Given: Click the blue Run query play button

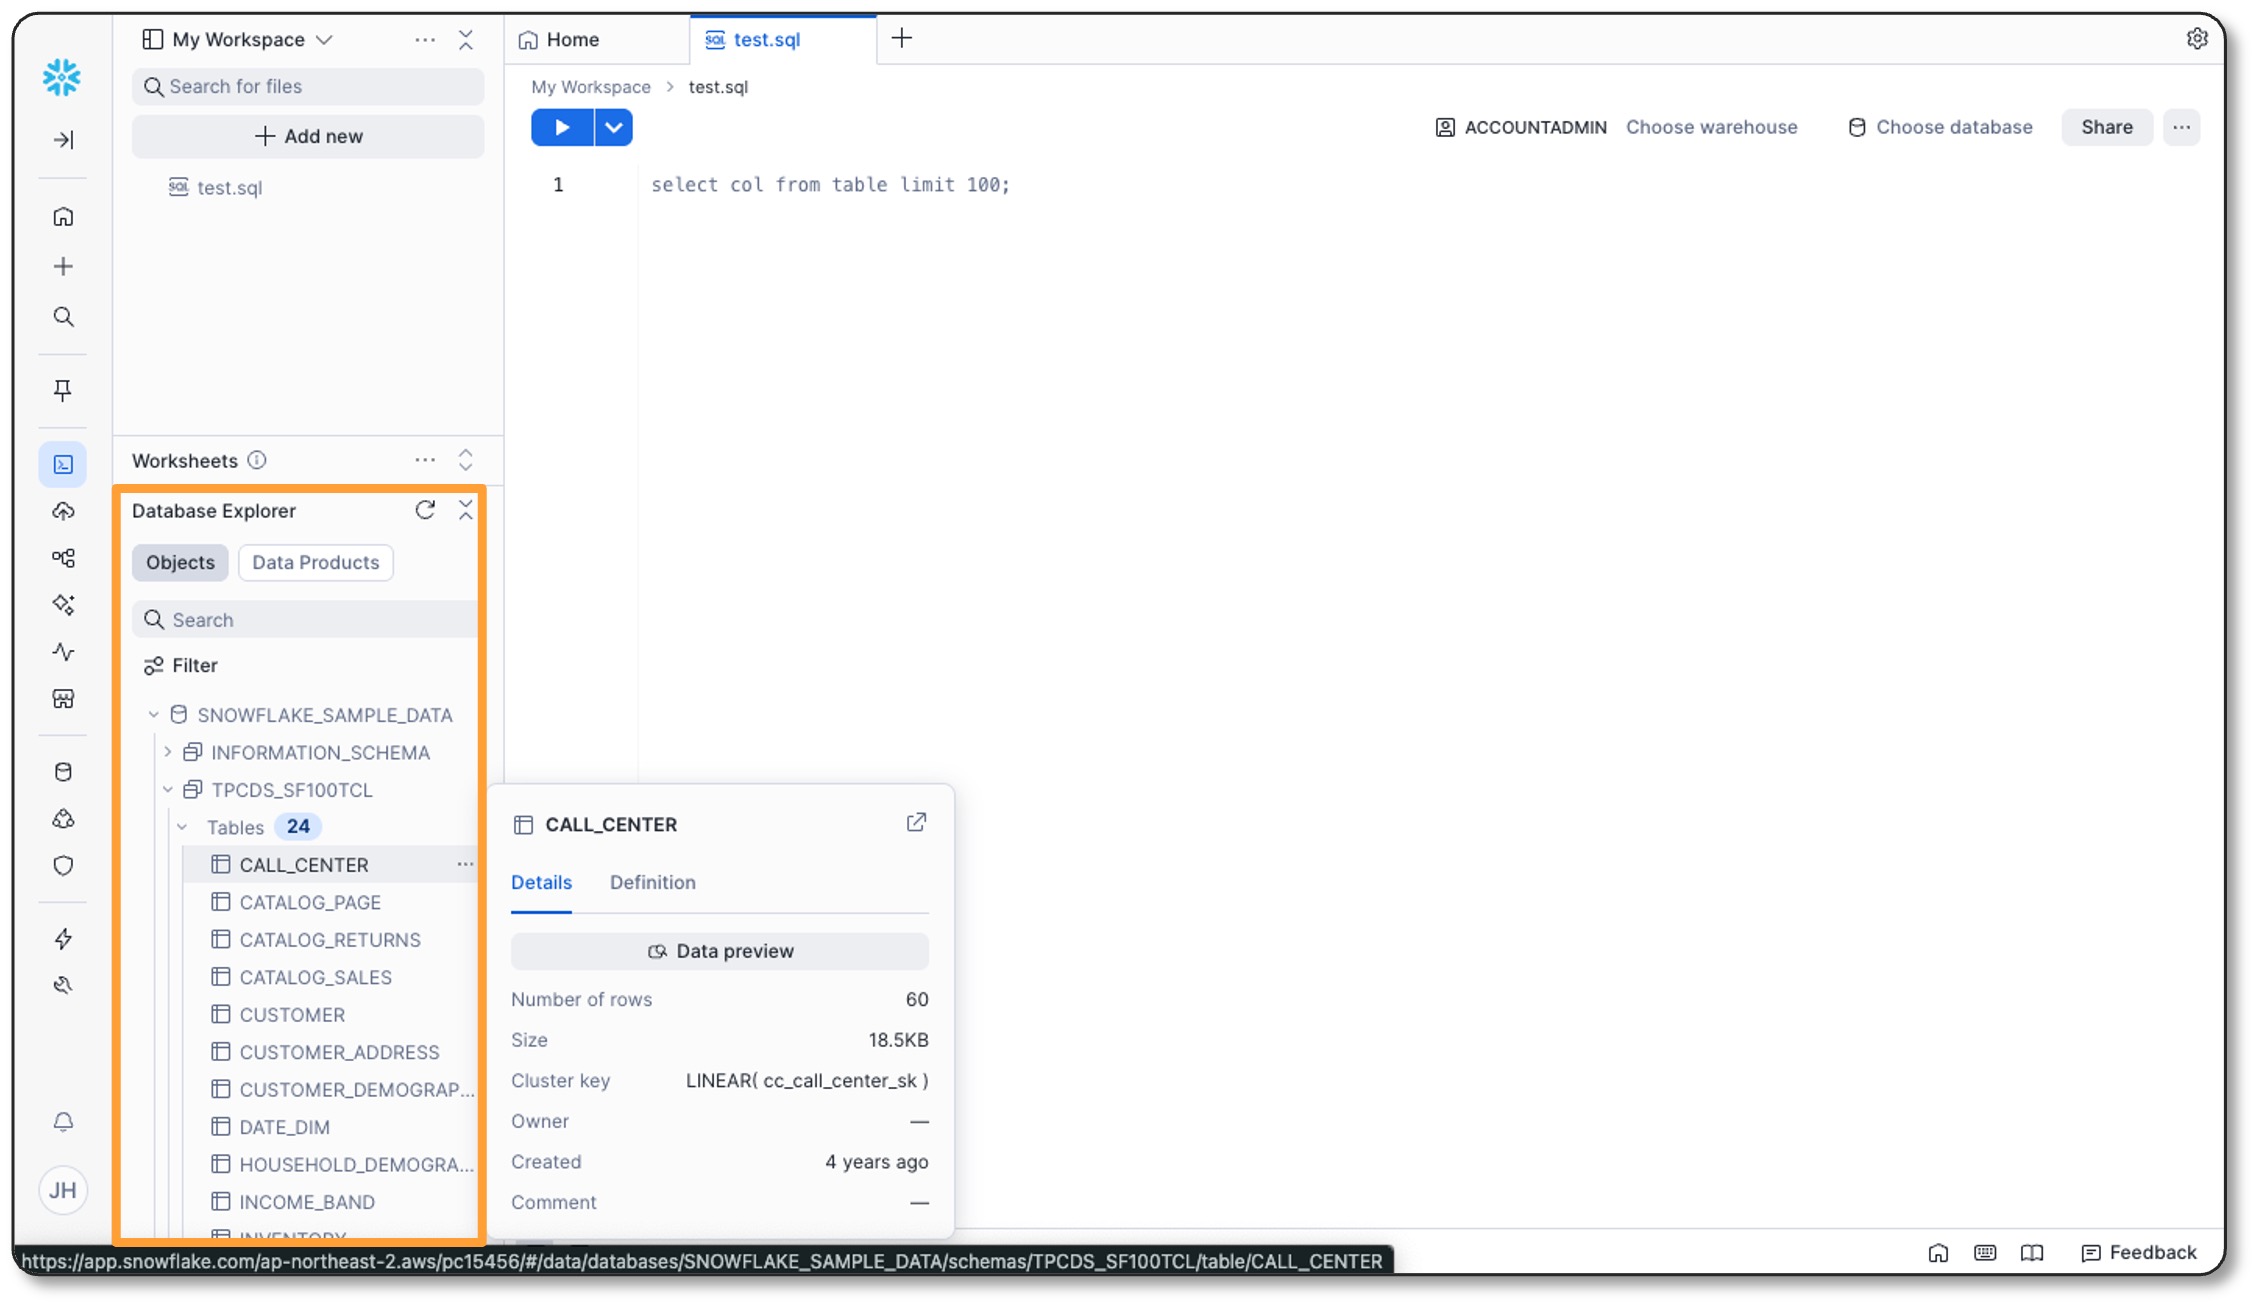Looking at the screenshot, I should click(561, 127).
